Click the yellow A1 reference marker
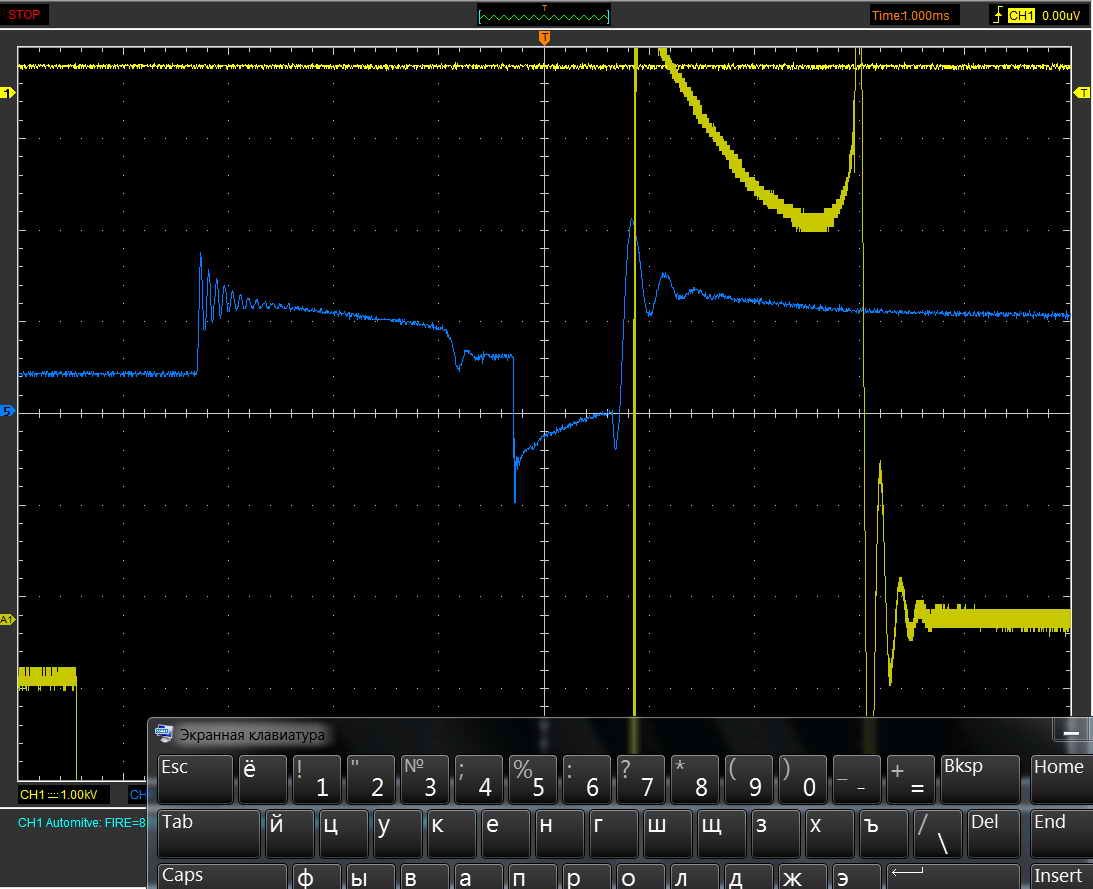This screenshot has width=1093, height=889. pyautogui.click(x=9, y=620)
